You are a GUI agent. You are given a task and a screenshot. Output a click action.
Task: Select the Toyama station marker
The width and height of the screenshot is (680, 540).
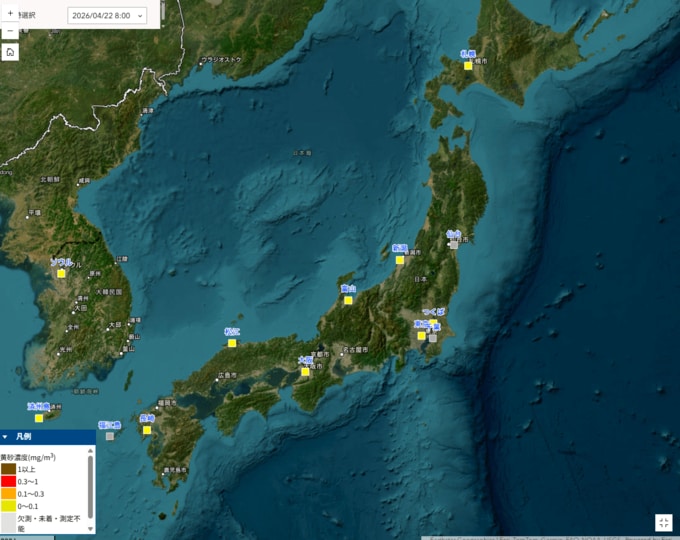[348, 300]
